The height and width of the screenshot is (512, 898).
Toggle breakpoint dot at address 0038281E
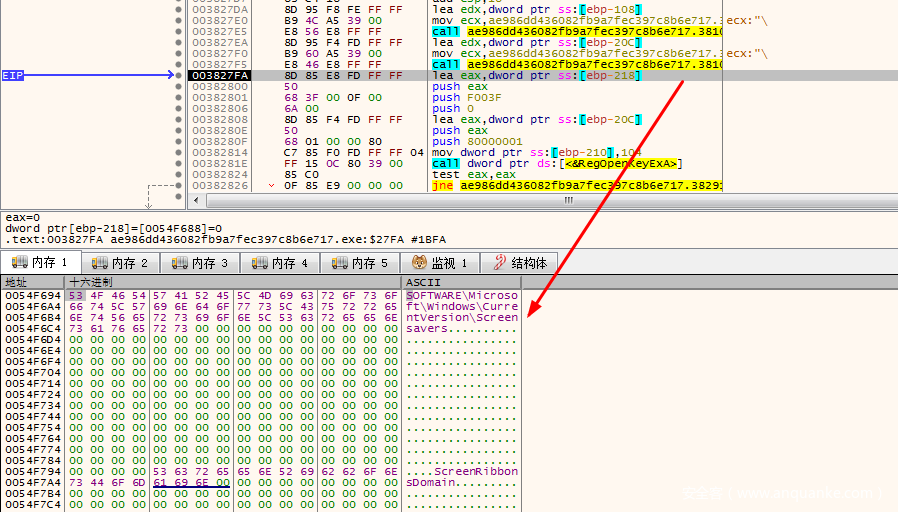tap(178, 163)
